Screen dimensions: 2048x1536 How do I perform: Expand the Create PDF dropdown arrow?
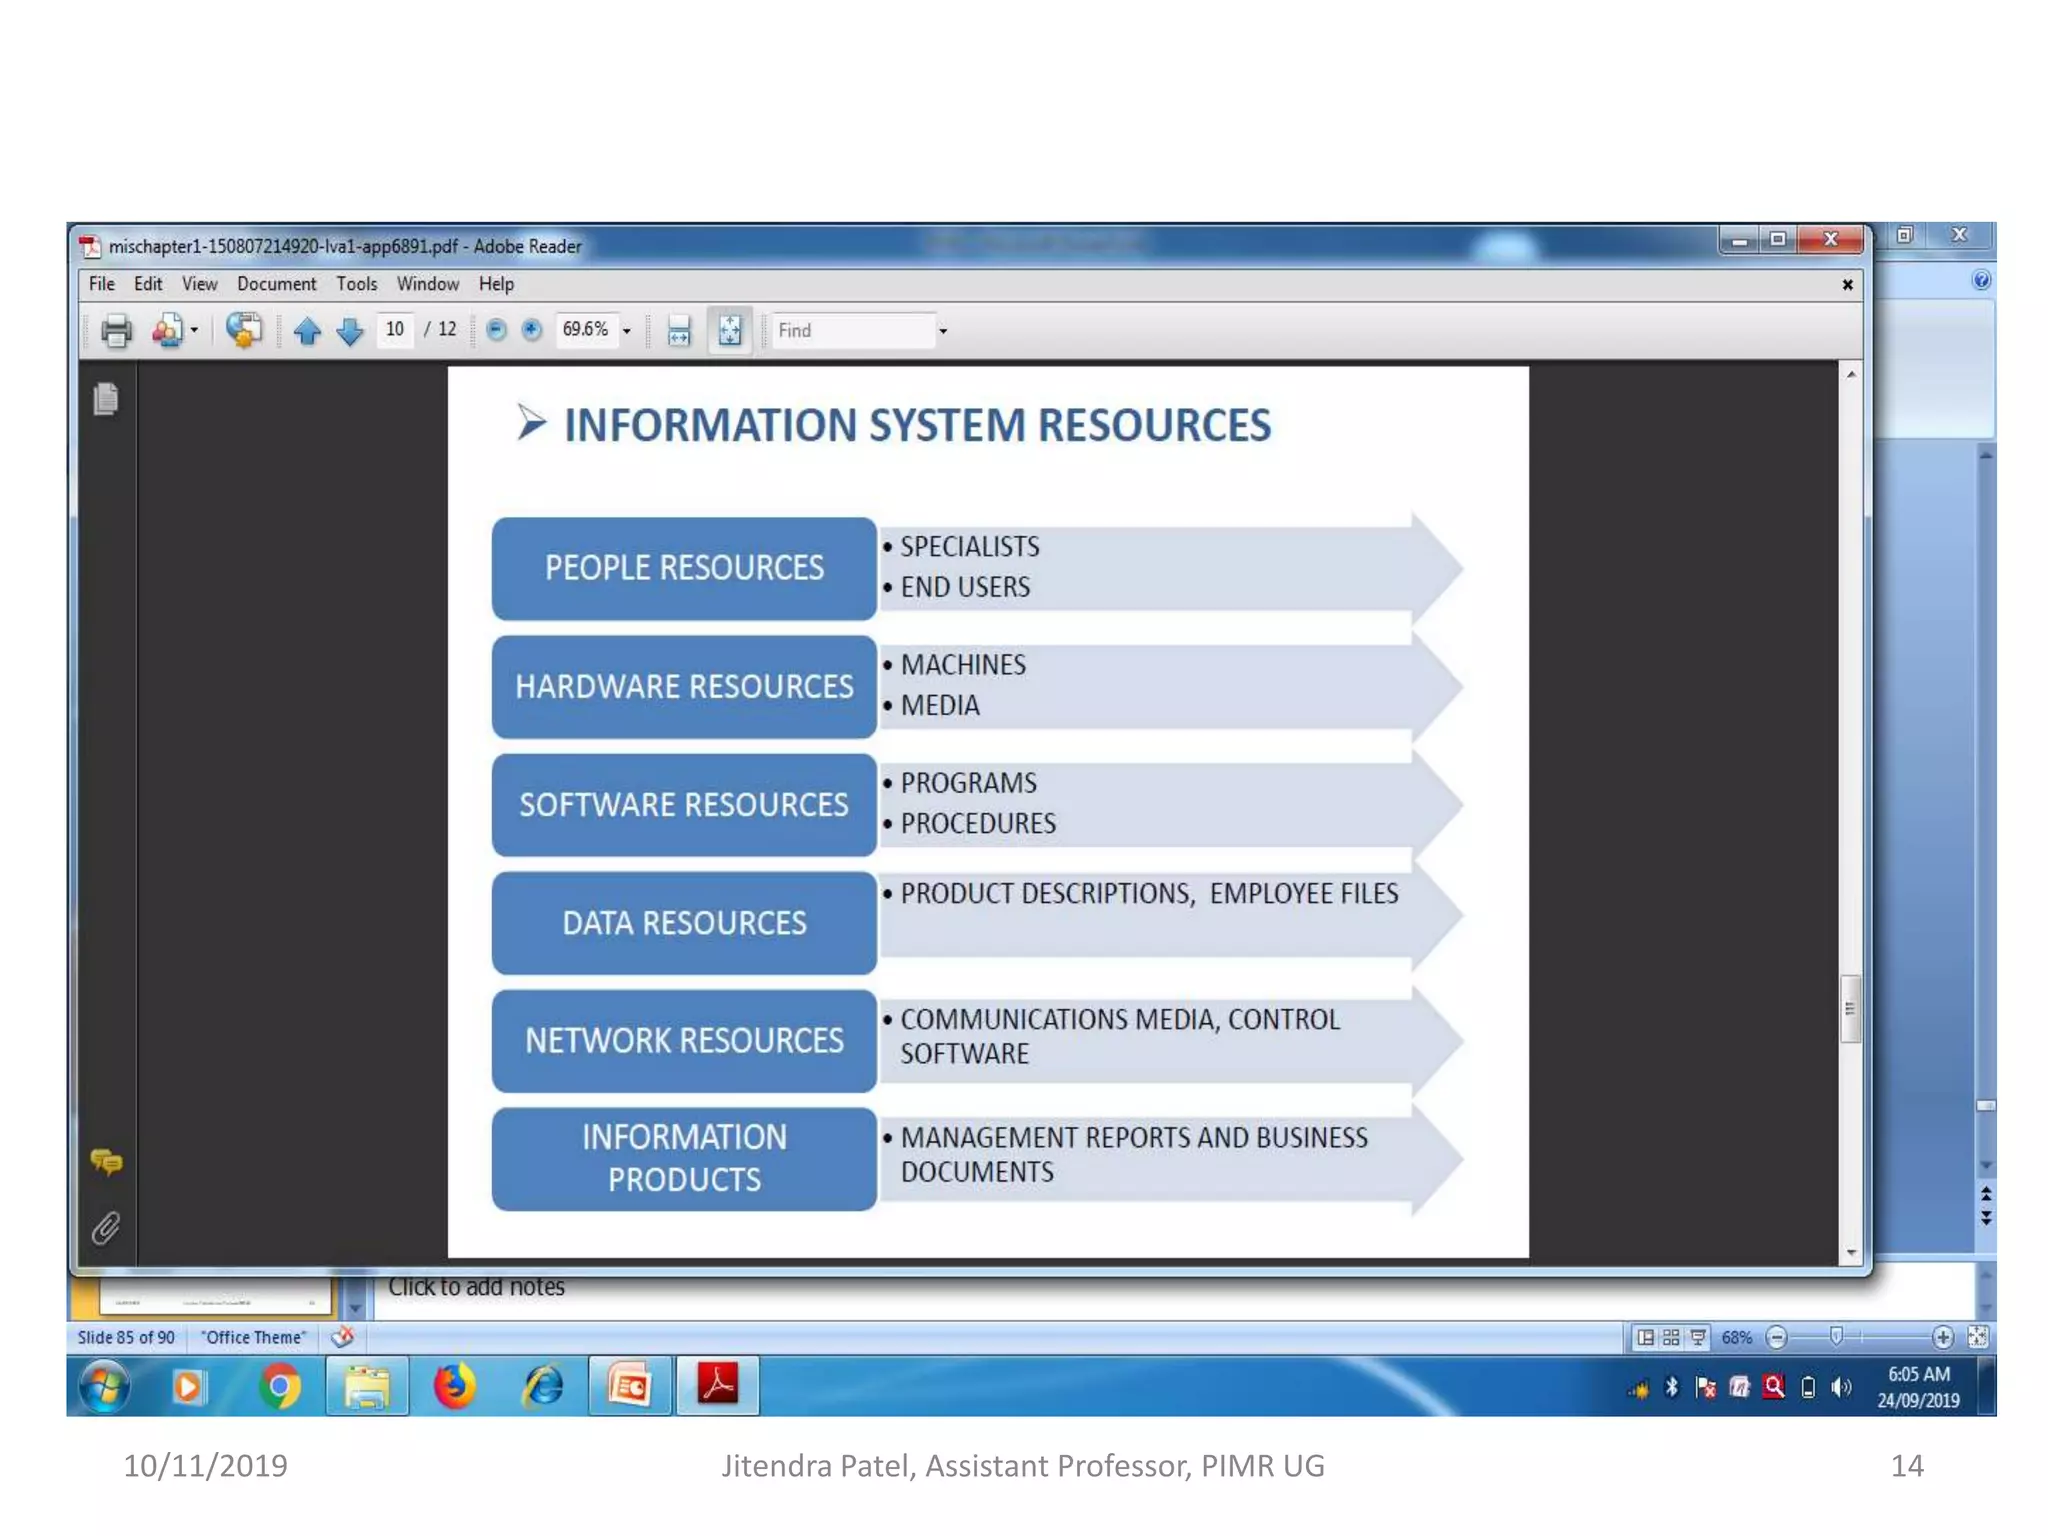pyautogui.click(x=194, y=330)
